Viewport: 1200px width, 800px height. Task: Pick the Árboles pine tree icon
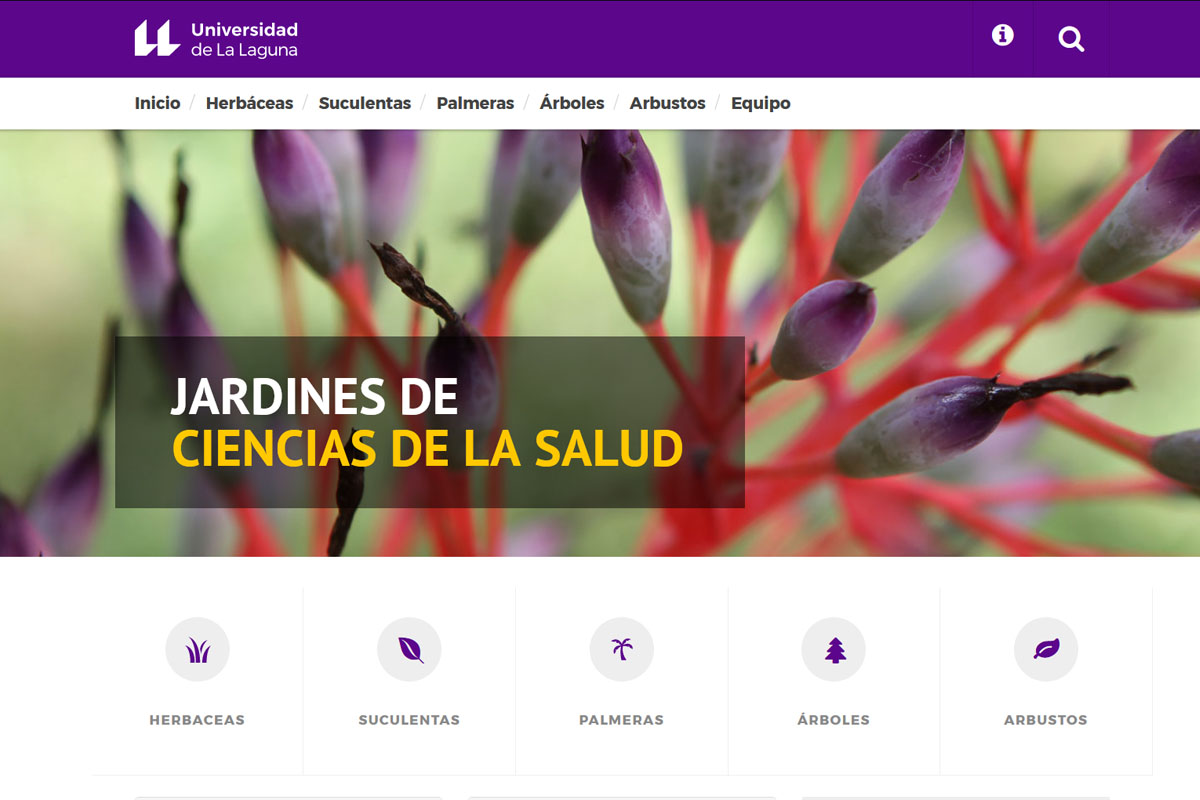click(x=834, y=650)
